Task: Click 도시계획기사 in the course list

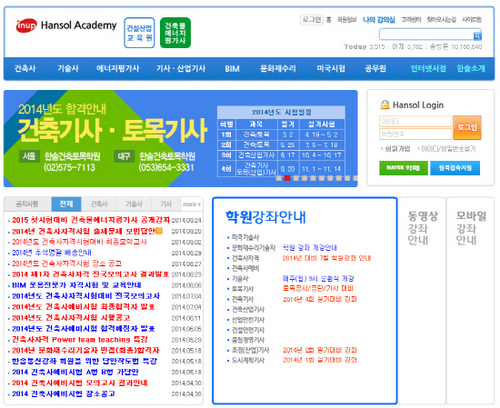Action: click(248, 360)
